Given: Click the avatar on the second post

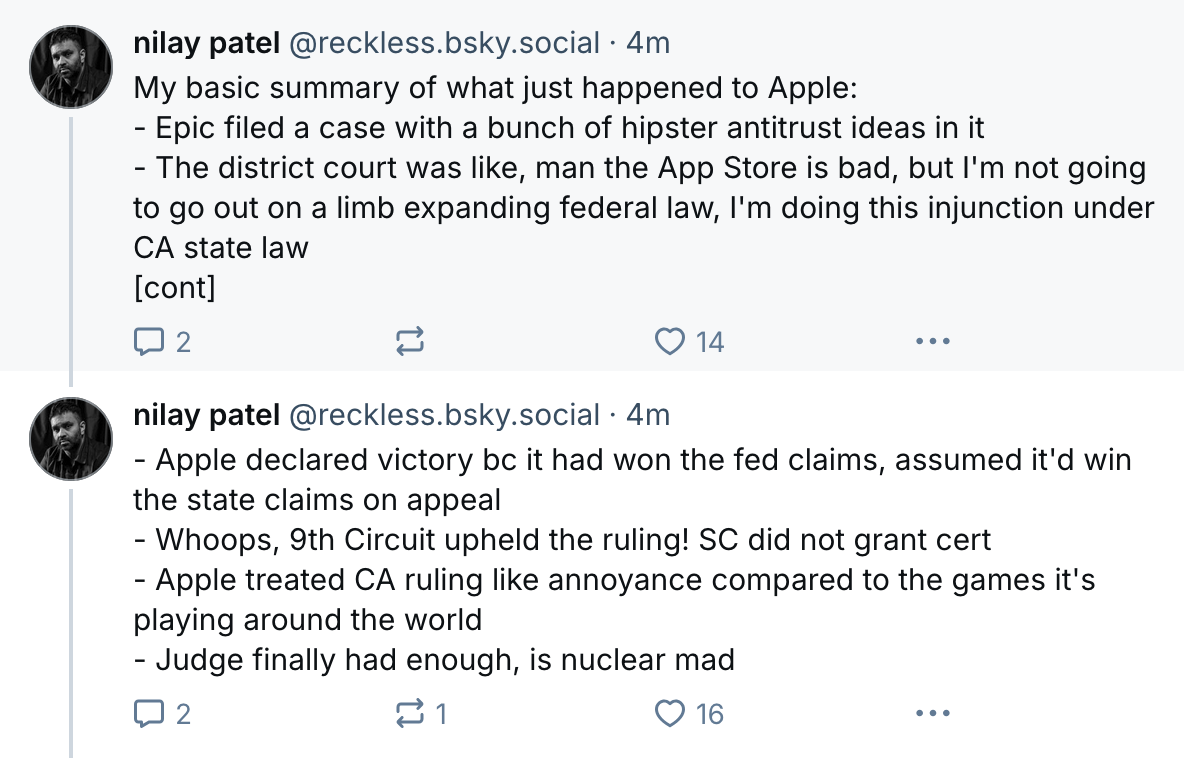Looking at the screenshot, I should [71, 438].
